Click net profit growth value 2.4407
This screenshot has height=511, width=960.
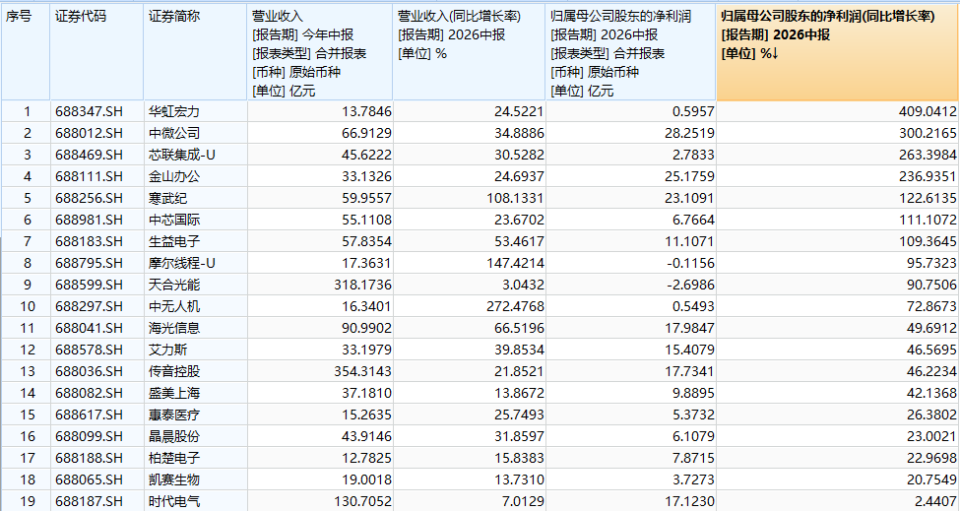click(x=936, y=501)
